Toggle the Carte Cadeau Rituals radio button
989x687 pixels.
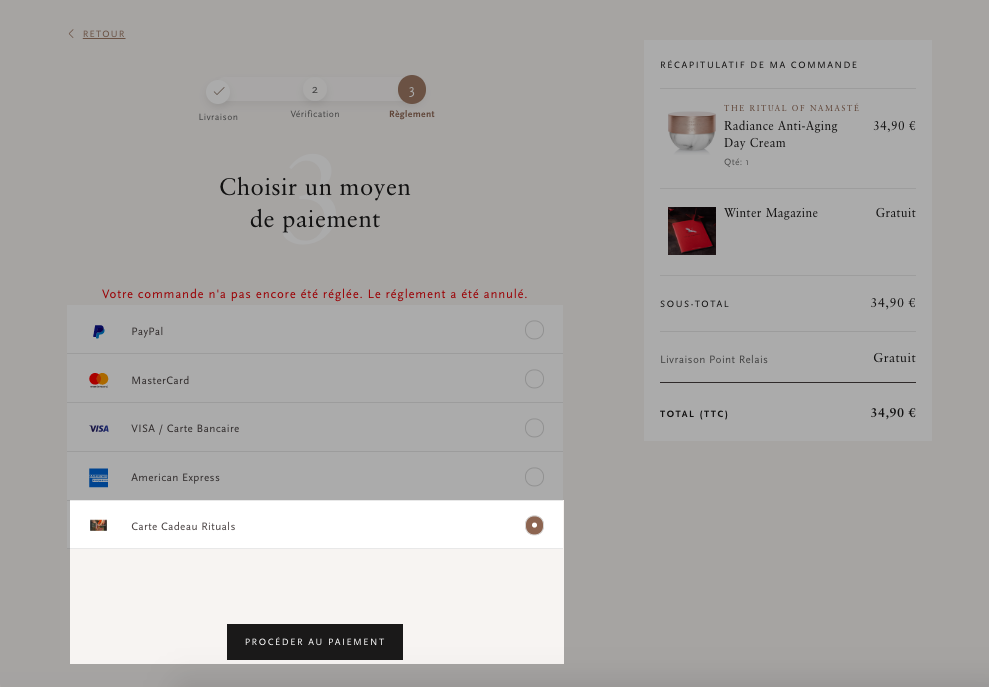coord(534,526)
